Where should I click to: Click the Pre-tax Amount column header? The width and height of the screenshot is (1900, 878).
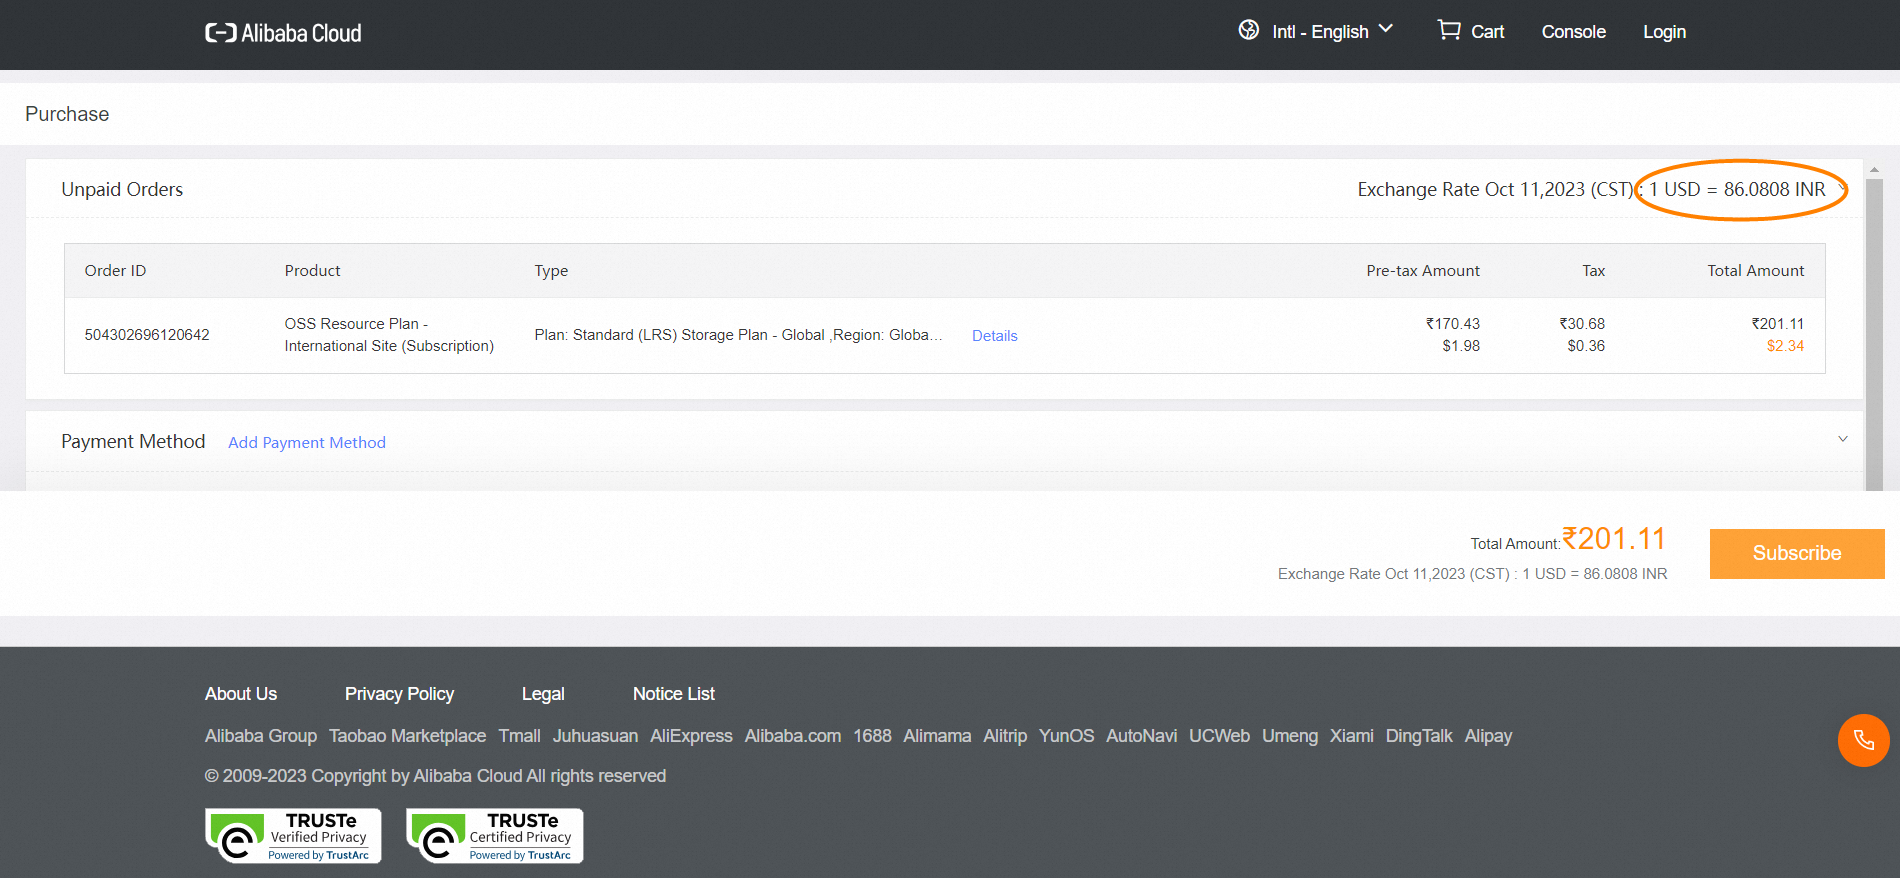click(x=1423, y=271)
